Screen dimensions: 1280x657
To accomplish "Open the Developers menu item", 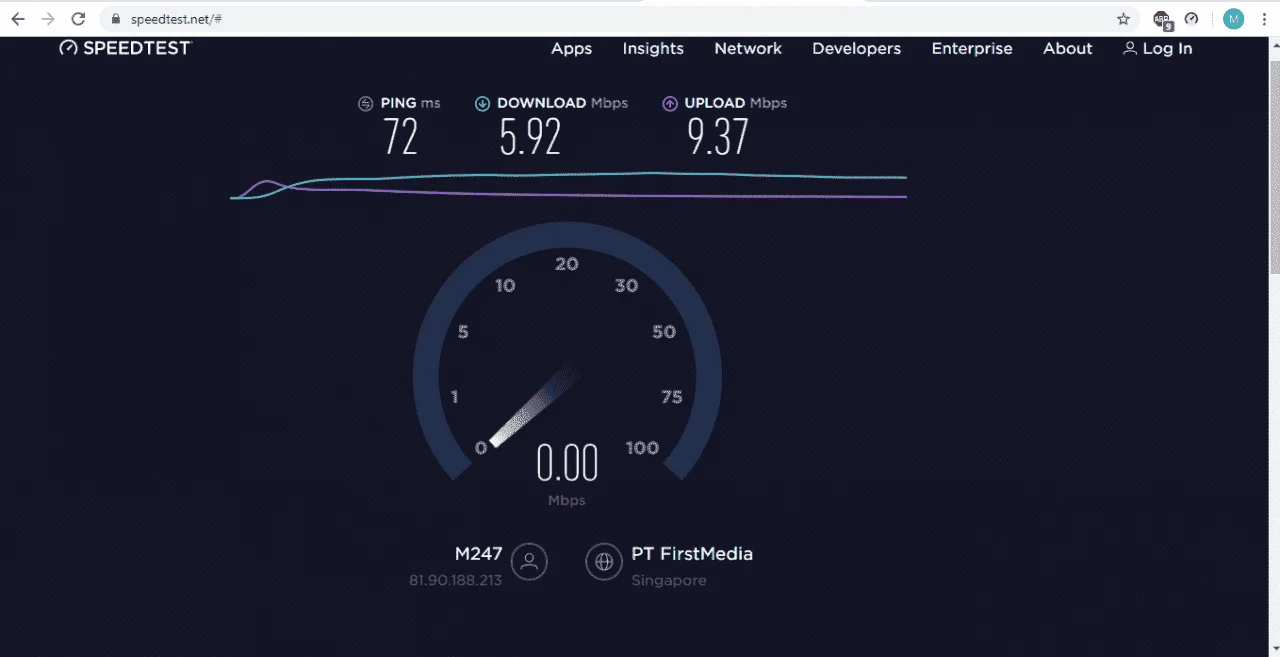I will pyautogui.click(x=856, y=48).
